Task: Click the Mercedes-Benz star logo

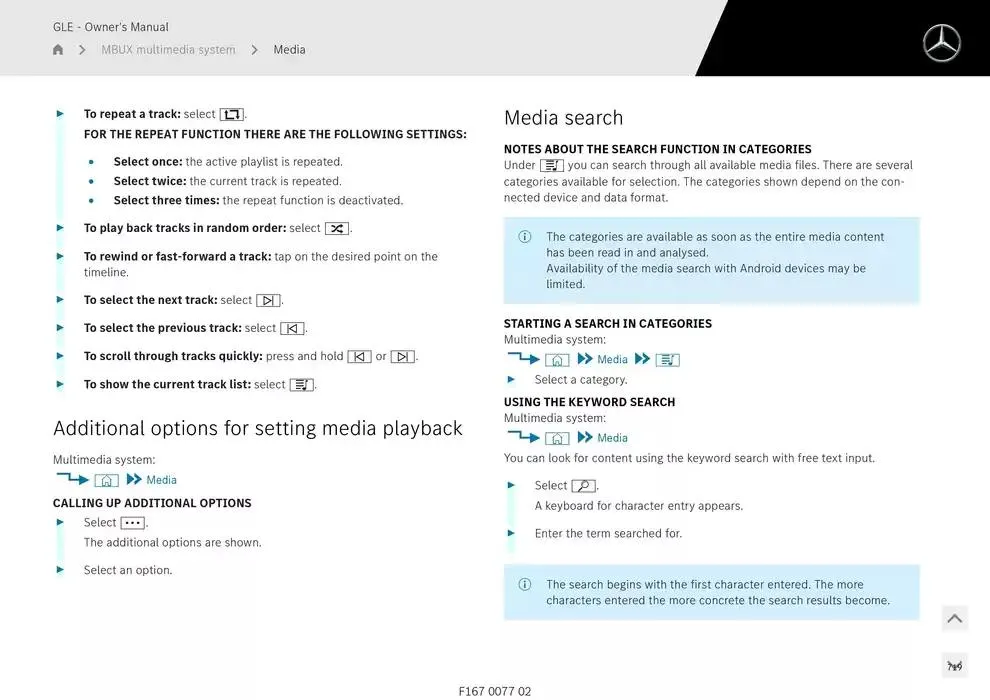Action: tap(941, 44)
